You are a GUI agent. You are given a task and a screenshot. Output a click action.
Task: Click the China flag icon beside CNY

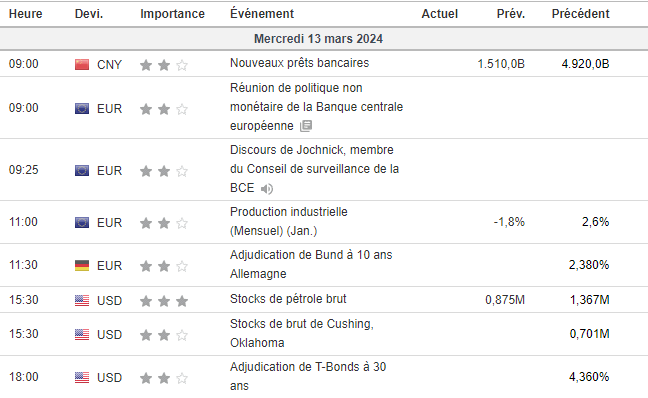[x=82, y=64]
